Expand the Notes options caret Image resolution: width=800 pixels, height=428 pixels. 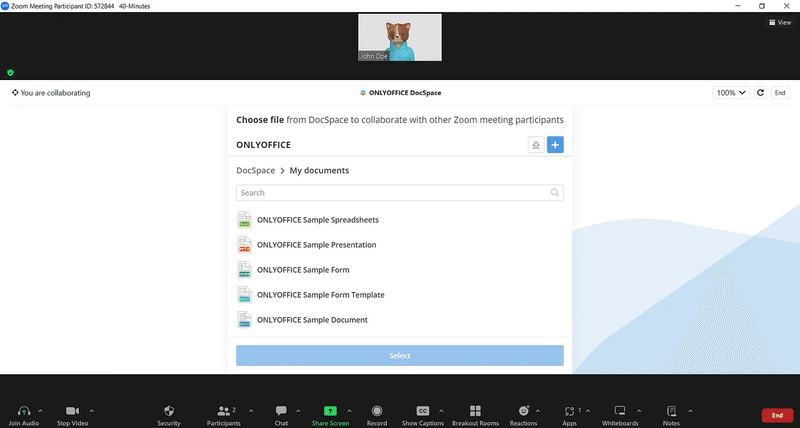point(690,411)
